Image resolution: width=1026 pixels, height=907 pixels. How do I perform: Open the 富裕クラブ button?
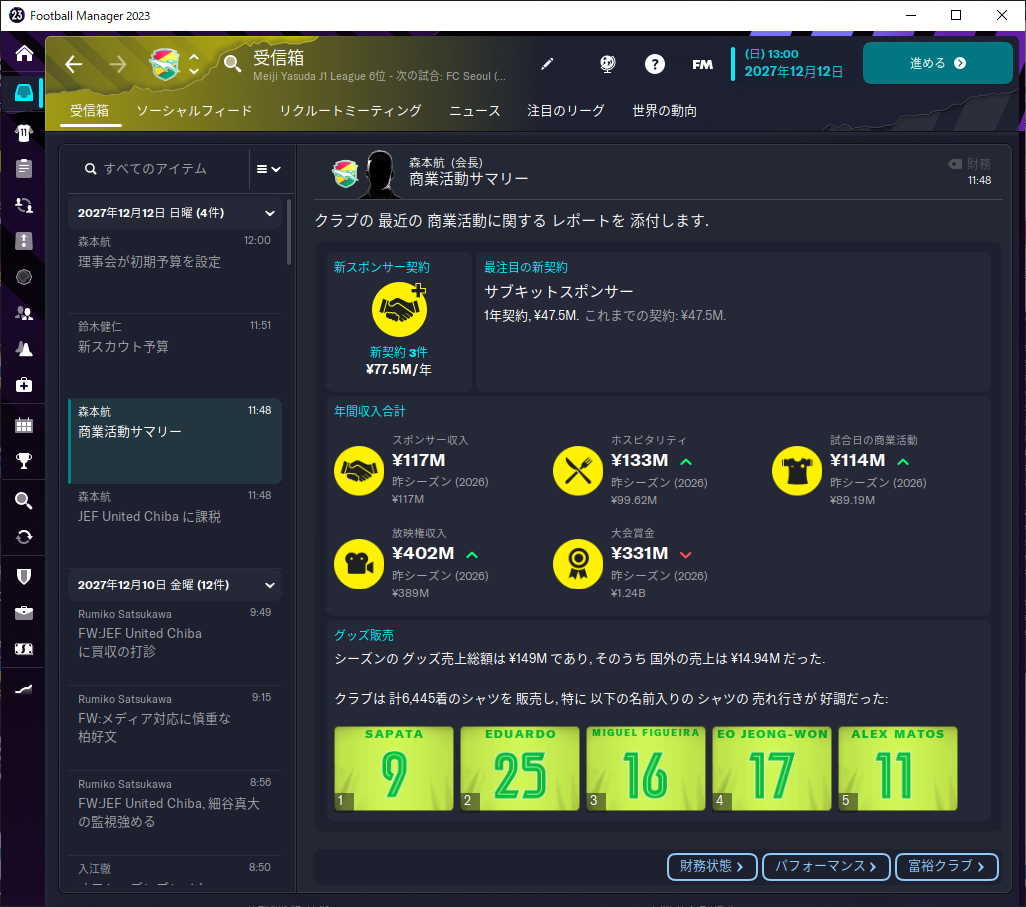(946, 866)
